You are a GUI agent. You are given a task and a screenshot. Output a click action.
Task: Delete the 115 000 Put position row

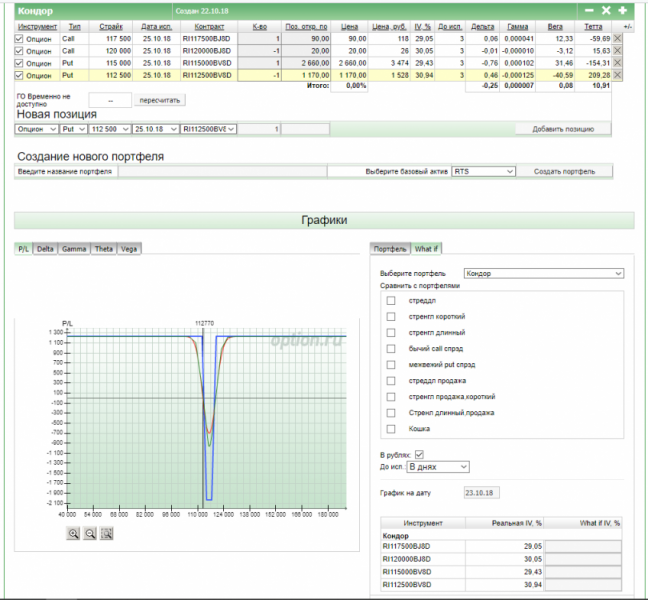(617, 63)
